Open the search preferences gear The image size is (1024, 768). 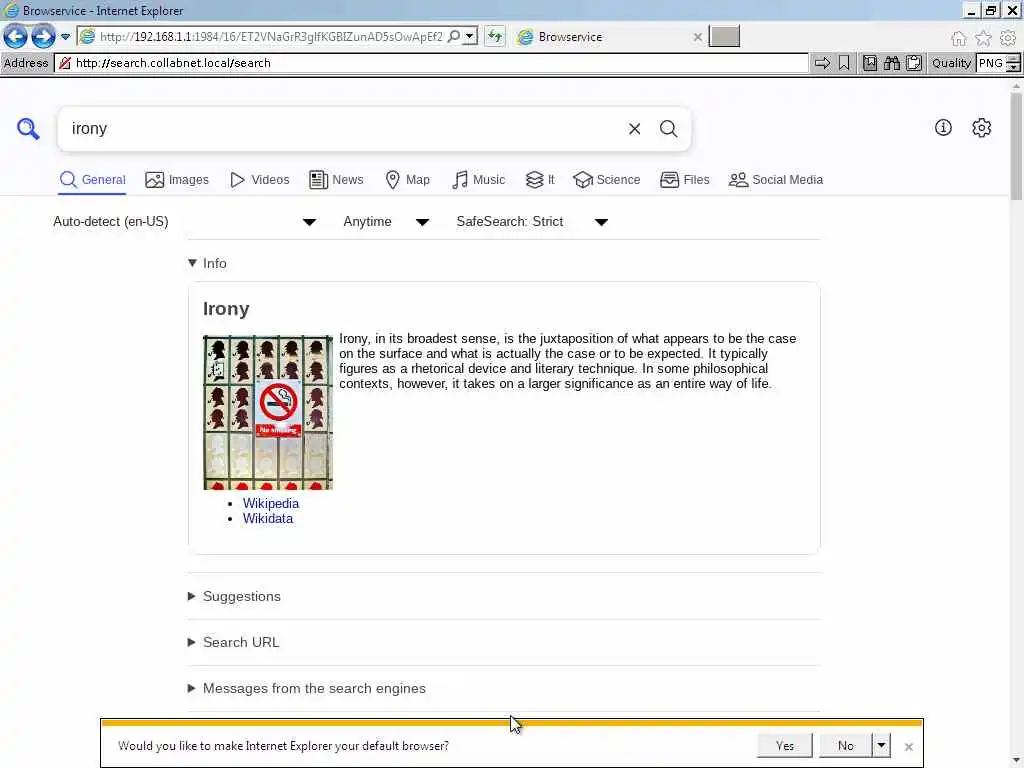(981, 127)
